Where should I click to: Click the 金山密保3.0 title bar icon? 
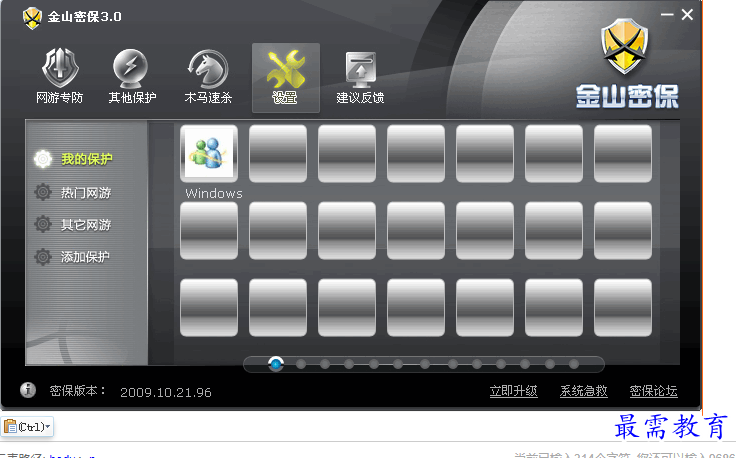pyautogui.click(x=32, y=18)
